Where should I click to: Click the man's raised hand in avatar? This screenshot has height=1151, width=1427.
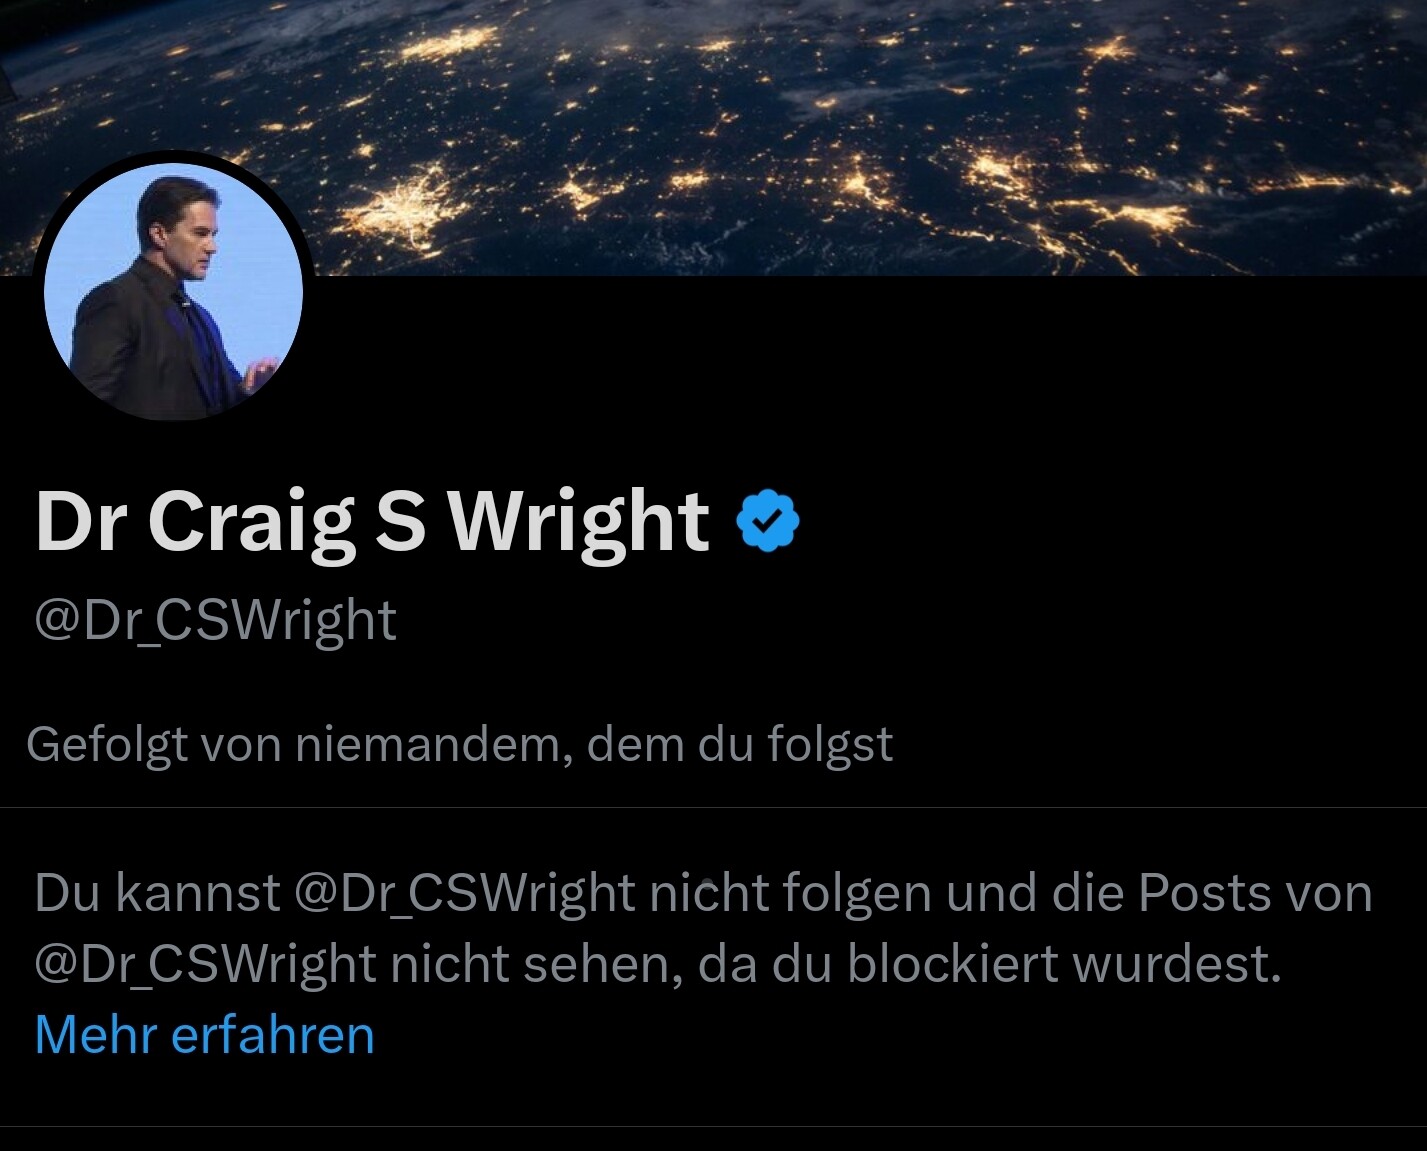[x=260, y=374]
